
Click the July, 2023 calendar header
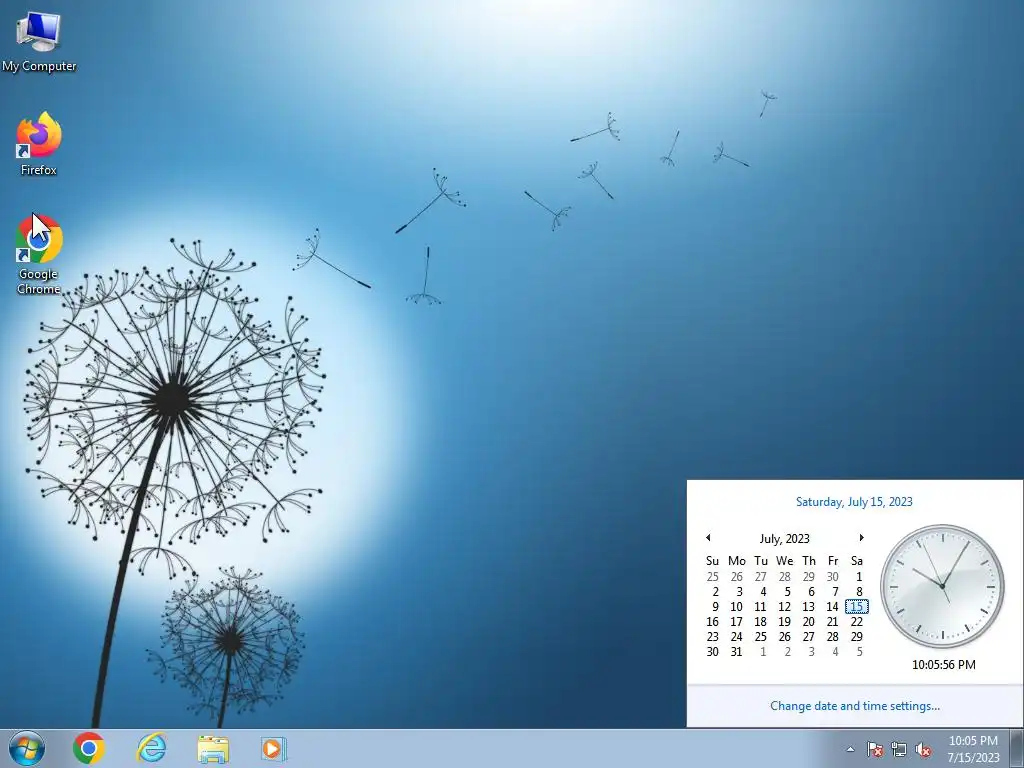pos(784,539)
